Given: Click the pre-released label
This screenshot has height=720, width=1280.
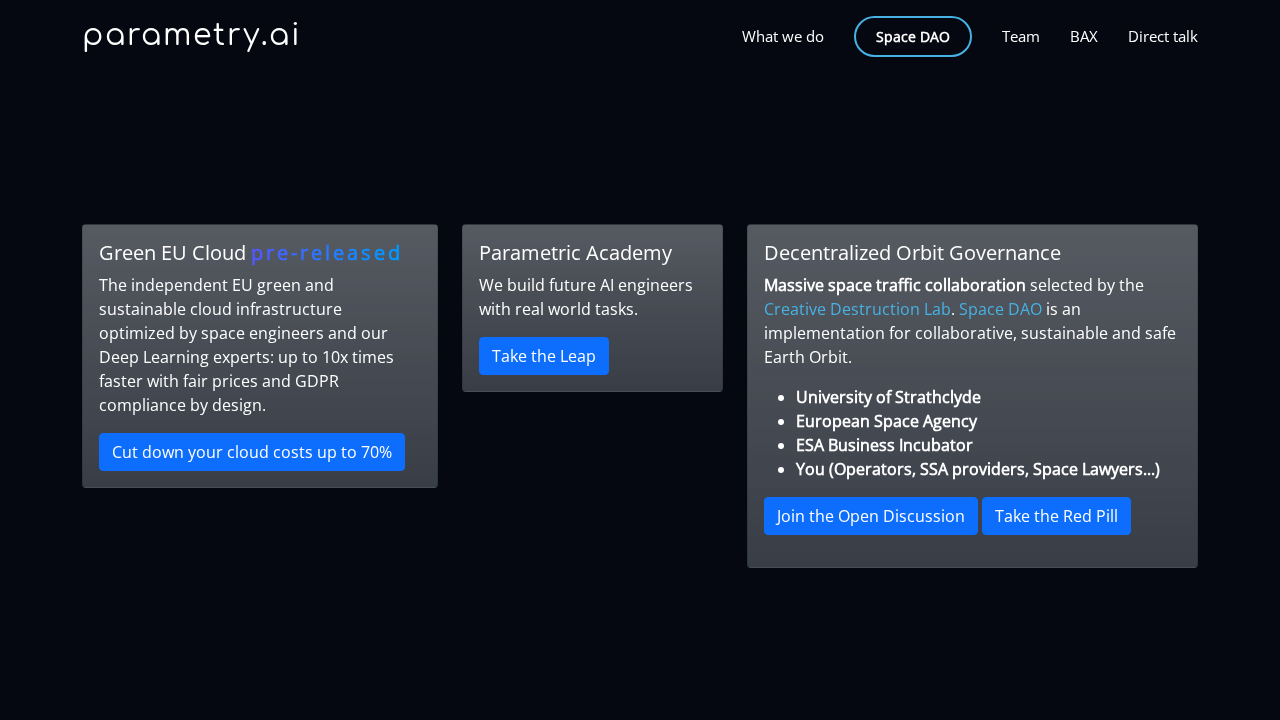Looking at the screenshot, I should point(326,252).
